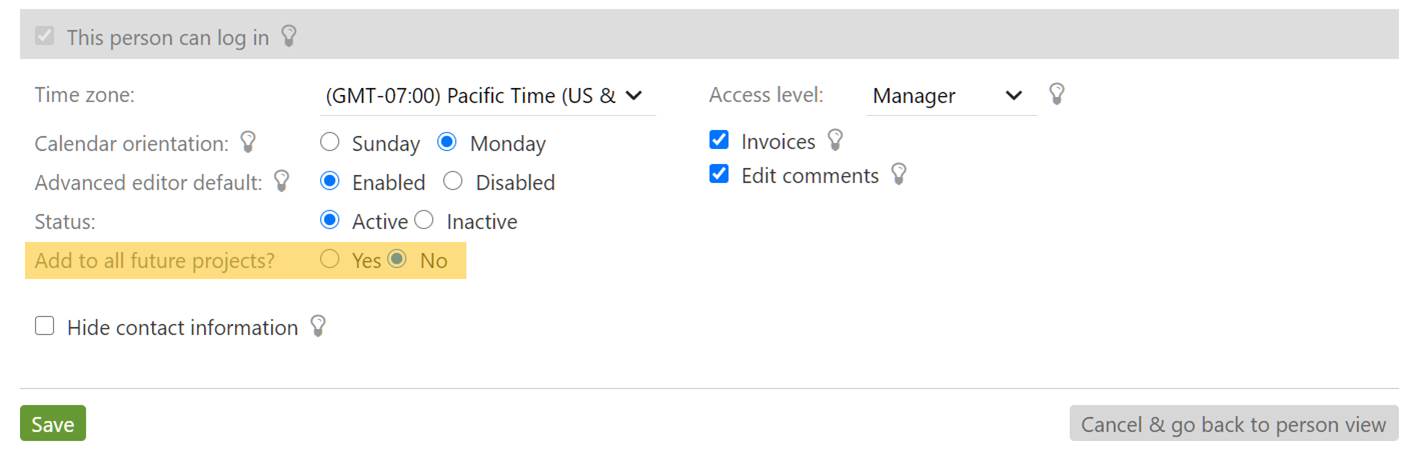
Task: Set Advanced editor default to Disabled
Action: [x=453, y=182]
